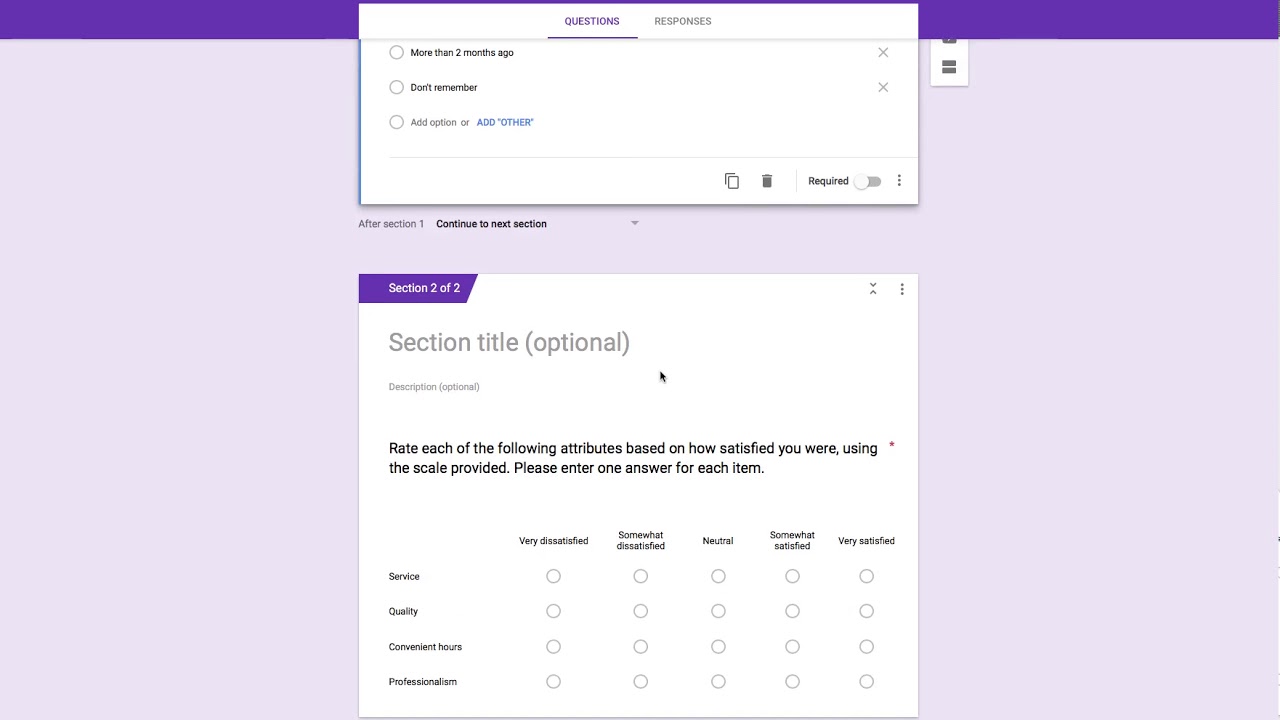Click the 'Very dissatisfied' column header
Viewport: 1280px width, 720px height.
553,541
